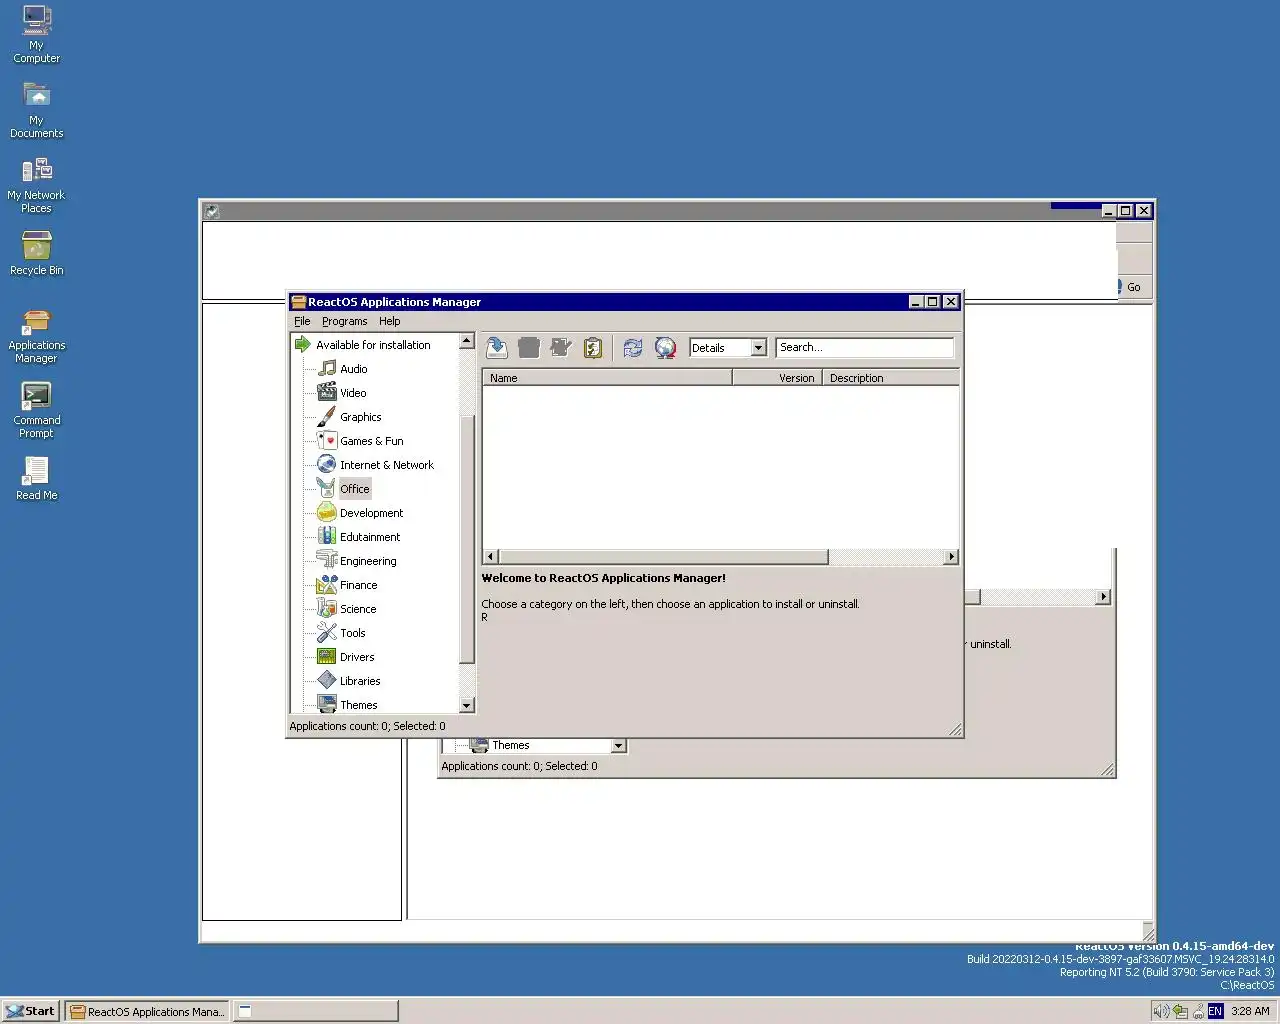This screenshot has width=1280, height=1024.
Task: Open the Recycle Bin desktop icon
Action: click(x=37, y=253)
